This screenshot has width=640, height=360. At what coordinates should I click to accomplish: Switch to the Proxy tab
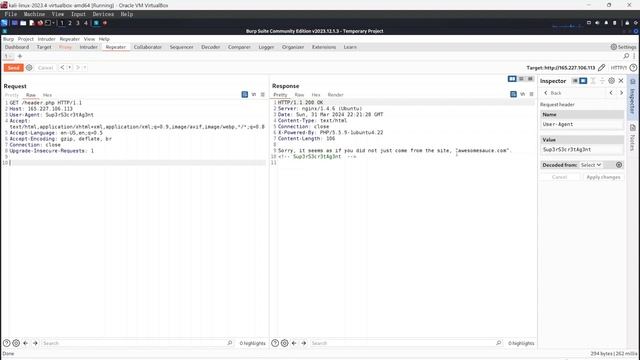pos(65,47)
